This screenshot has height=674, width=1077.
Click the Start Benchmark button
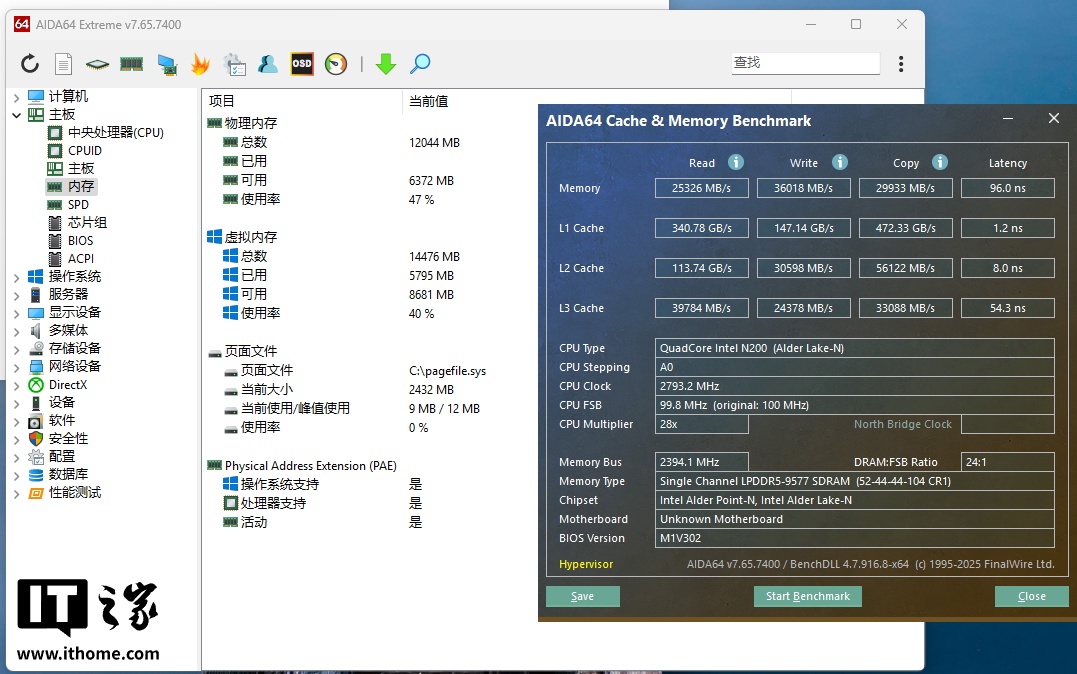click(x=807, y=596)
